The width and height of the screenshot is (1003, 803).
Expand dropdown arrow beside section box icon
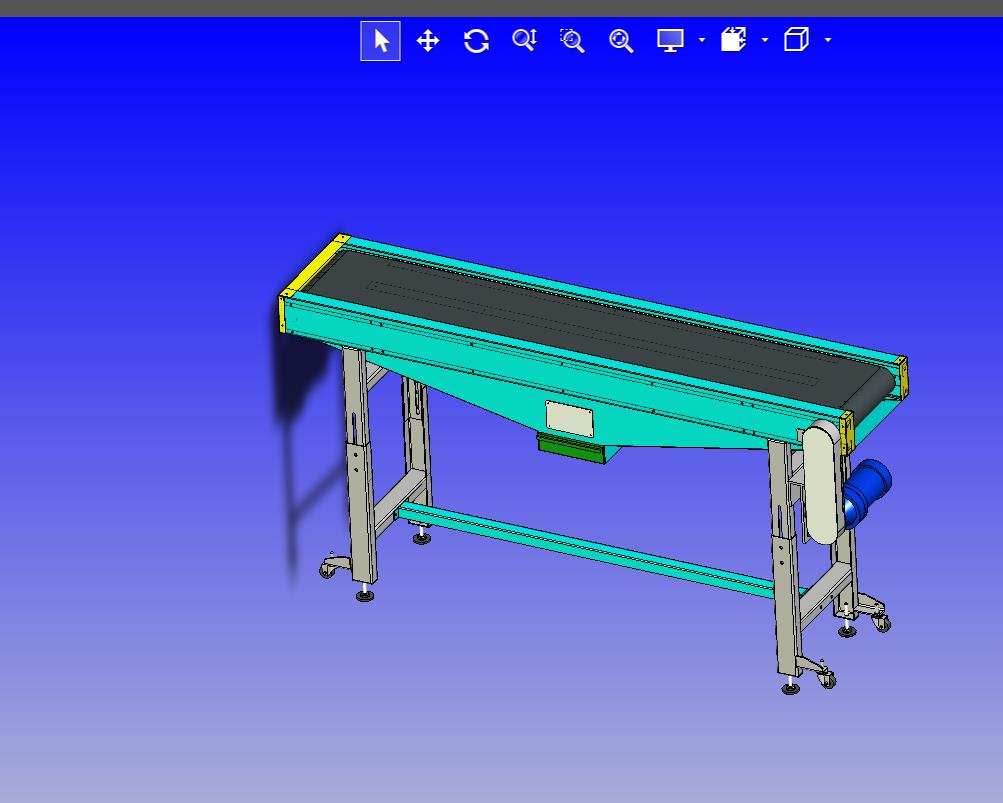[764, 40]
